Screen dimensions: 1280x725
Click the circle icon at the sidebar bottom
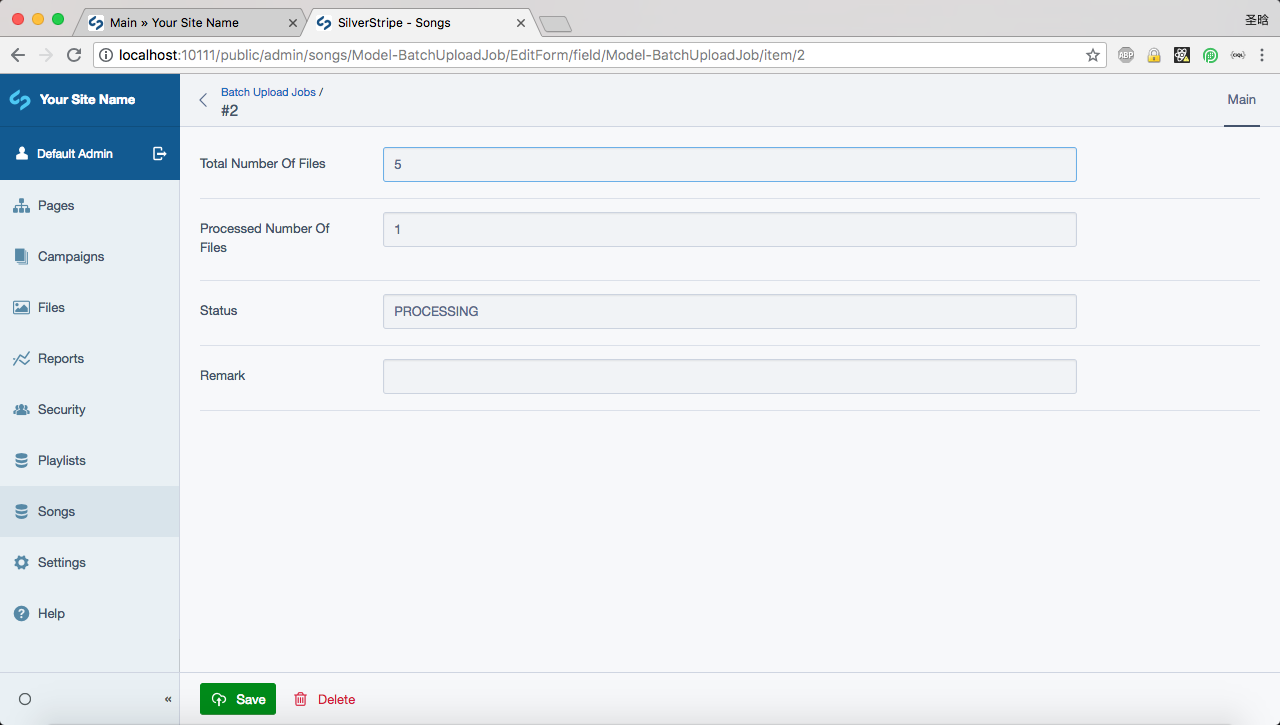[25, 699]
